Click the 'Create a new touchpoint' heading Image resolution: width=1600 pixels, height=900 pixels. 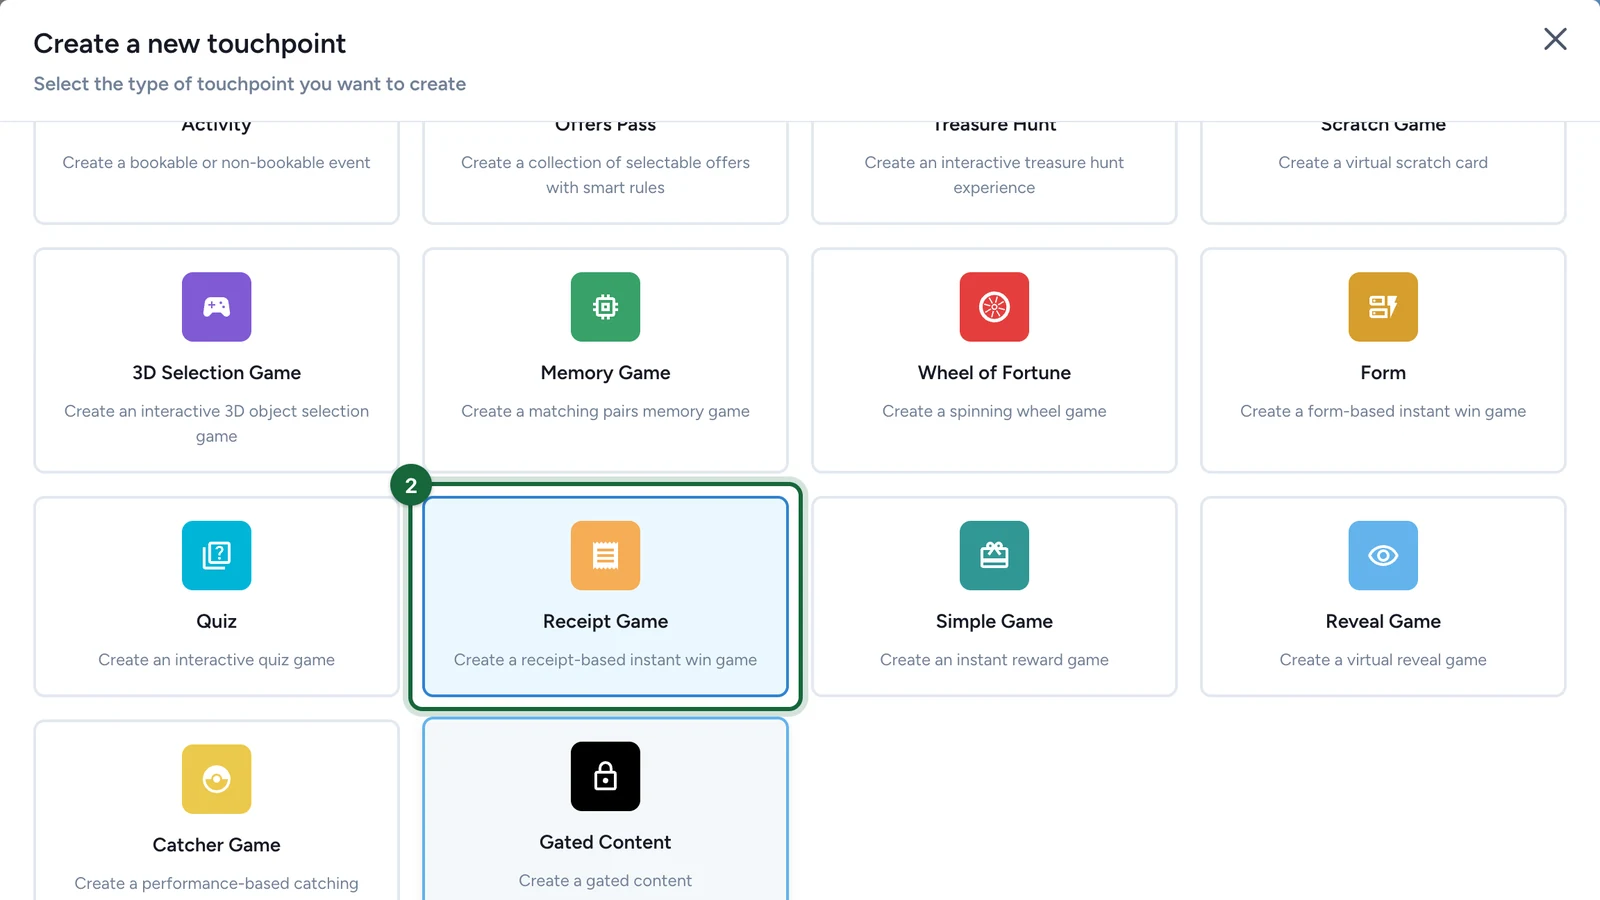tap(189, 44)
